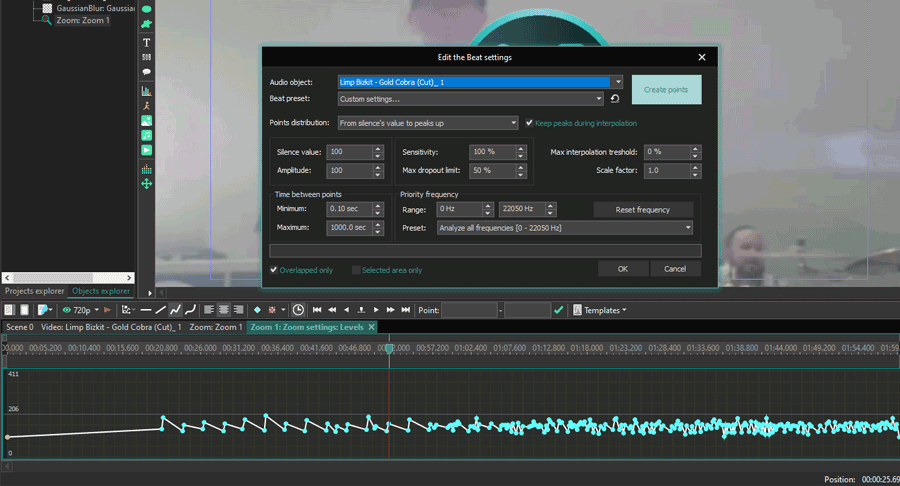This screenshot has height=486, width=900.
Task: Step forward one point (play arrow)
Action: (x=376, y=310)
